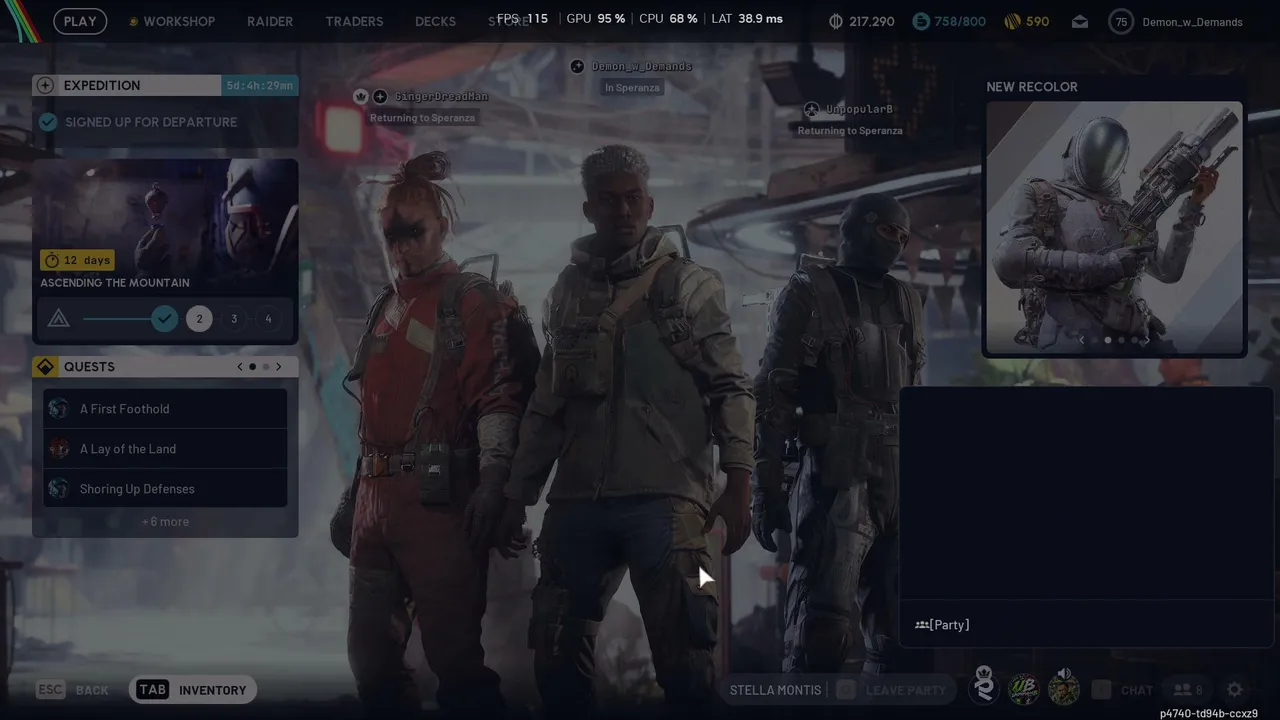Open the New Recolor featured thumbnail
Image resolution: width=1280 pixels, height=720 pixels.
(x=1114, y=228)
